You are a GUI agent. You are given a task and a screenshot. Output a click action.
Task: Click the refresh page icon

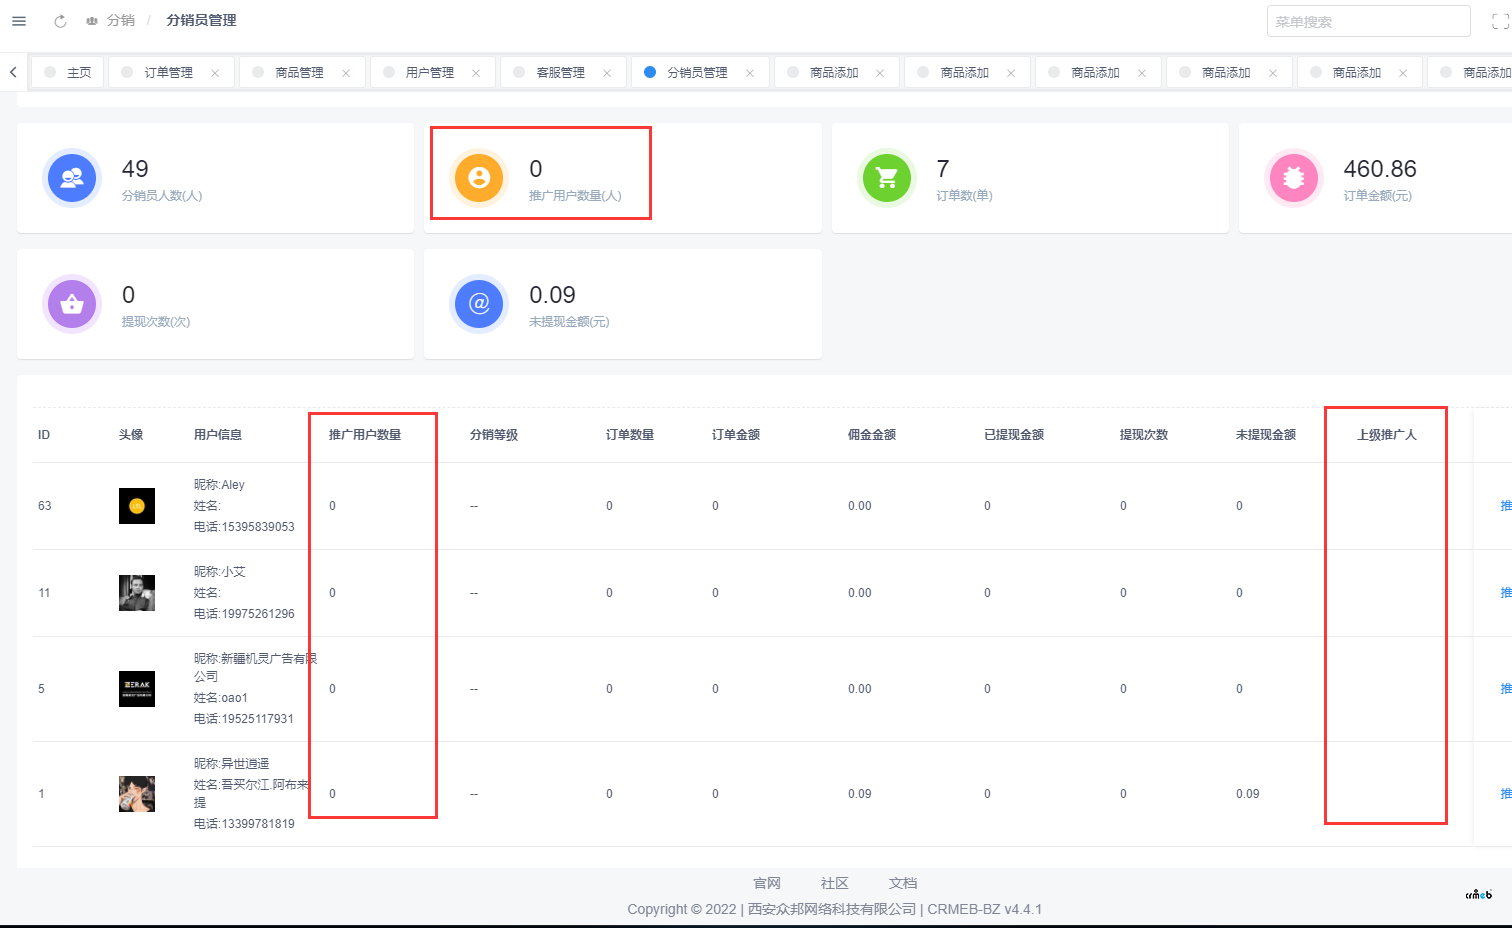point(60,21)
